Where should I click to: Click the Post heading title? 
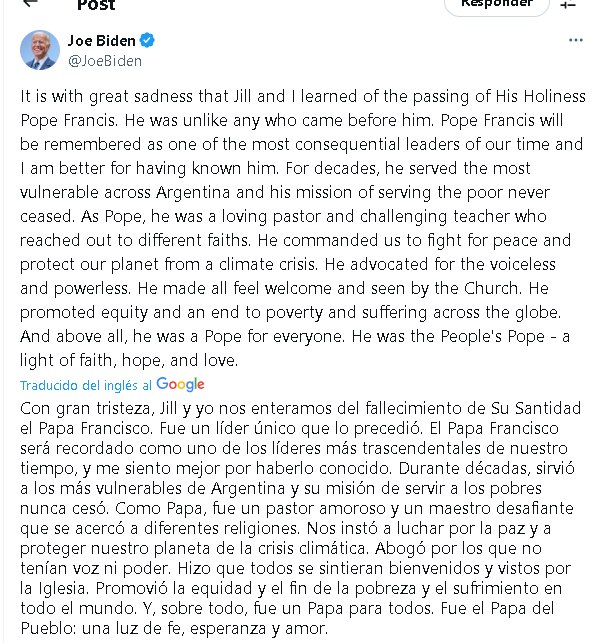pos(96,5)
